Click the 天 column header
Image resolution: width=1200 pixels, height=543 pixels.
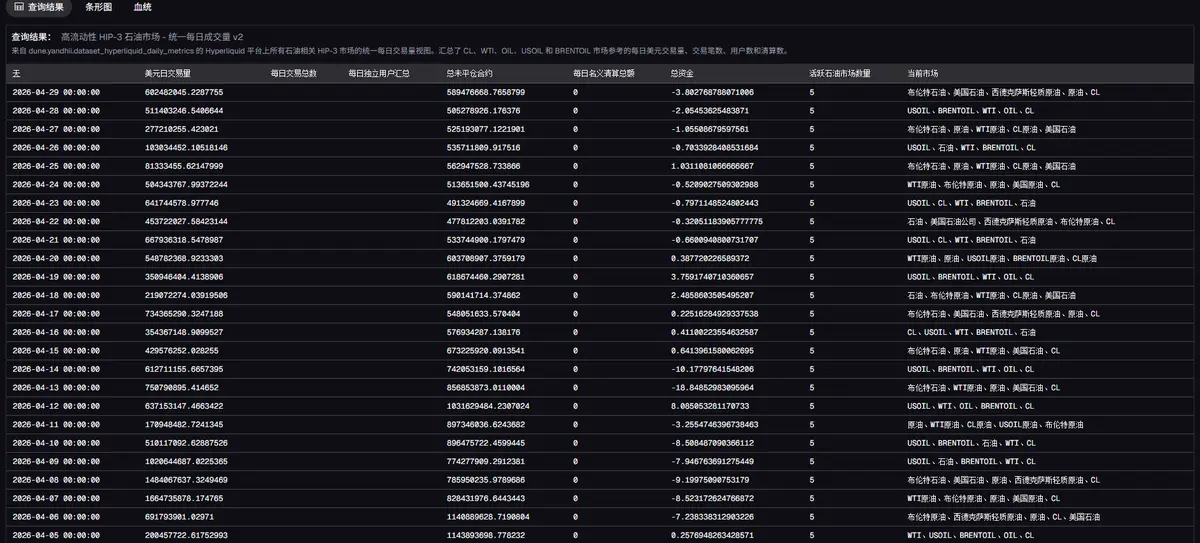(16, 73)
